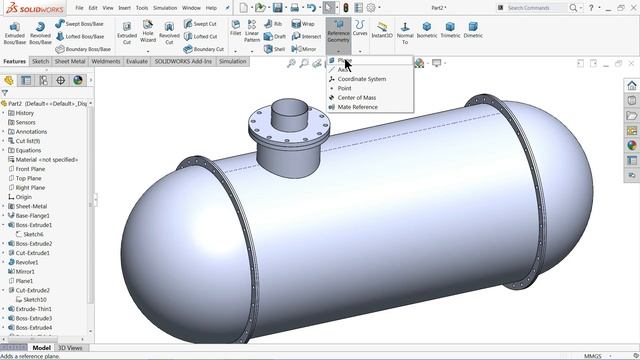Image resolution: width=640 pixels, height=360 pixels.
Task: Select the Extruded Cut tool
Action: click(127, 33)
